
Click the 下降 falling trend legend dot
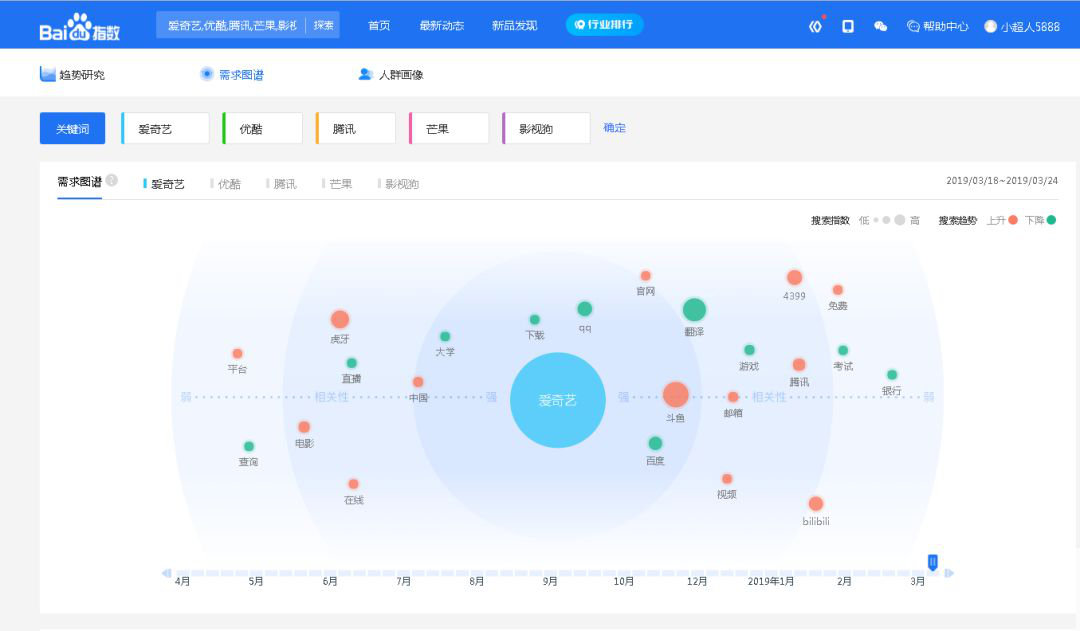click(1051, 220)
